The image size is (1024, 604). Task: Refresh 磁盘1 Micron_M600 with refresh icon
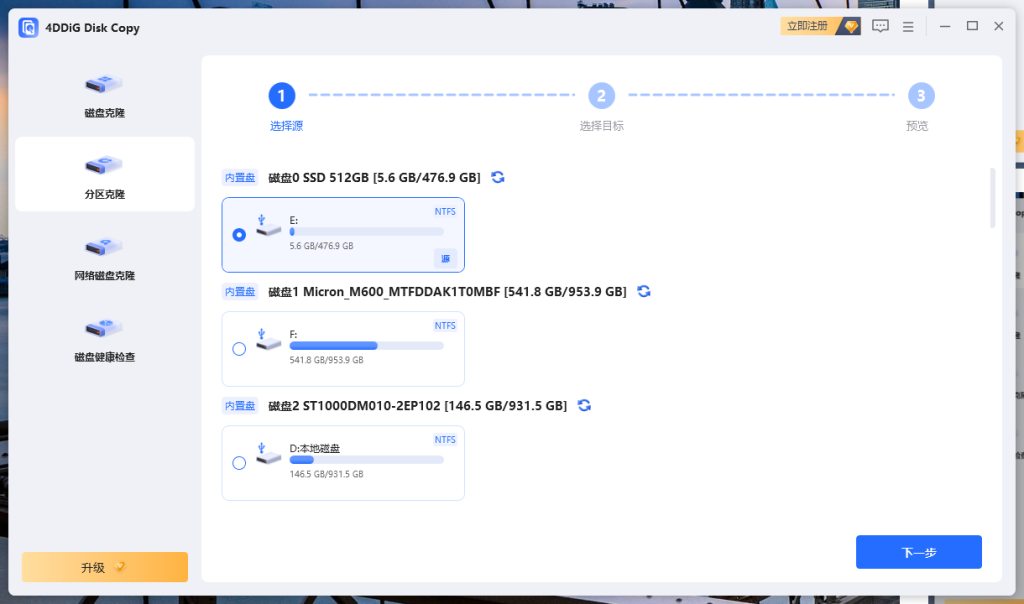click(x=644, y=291)
